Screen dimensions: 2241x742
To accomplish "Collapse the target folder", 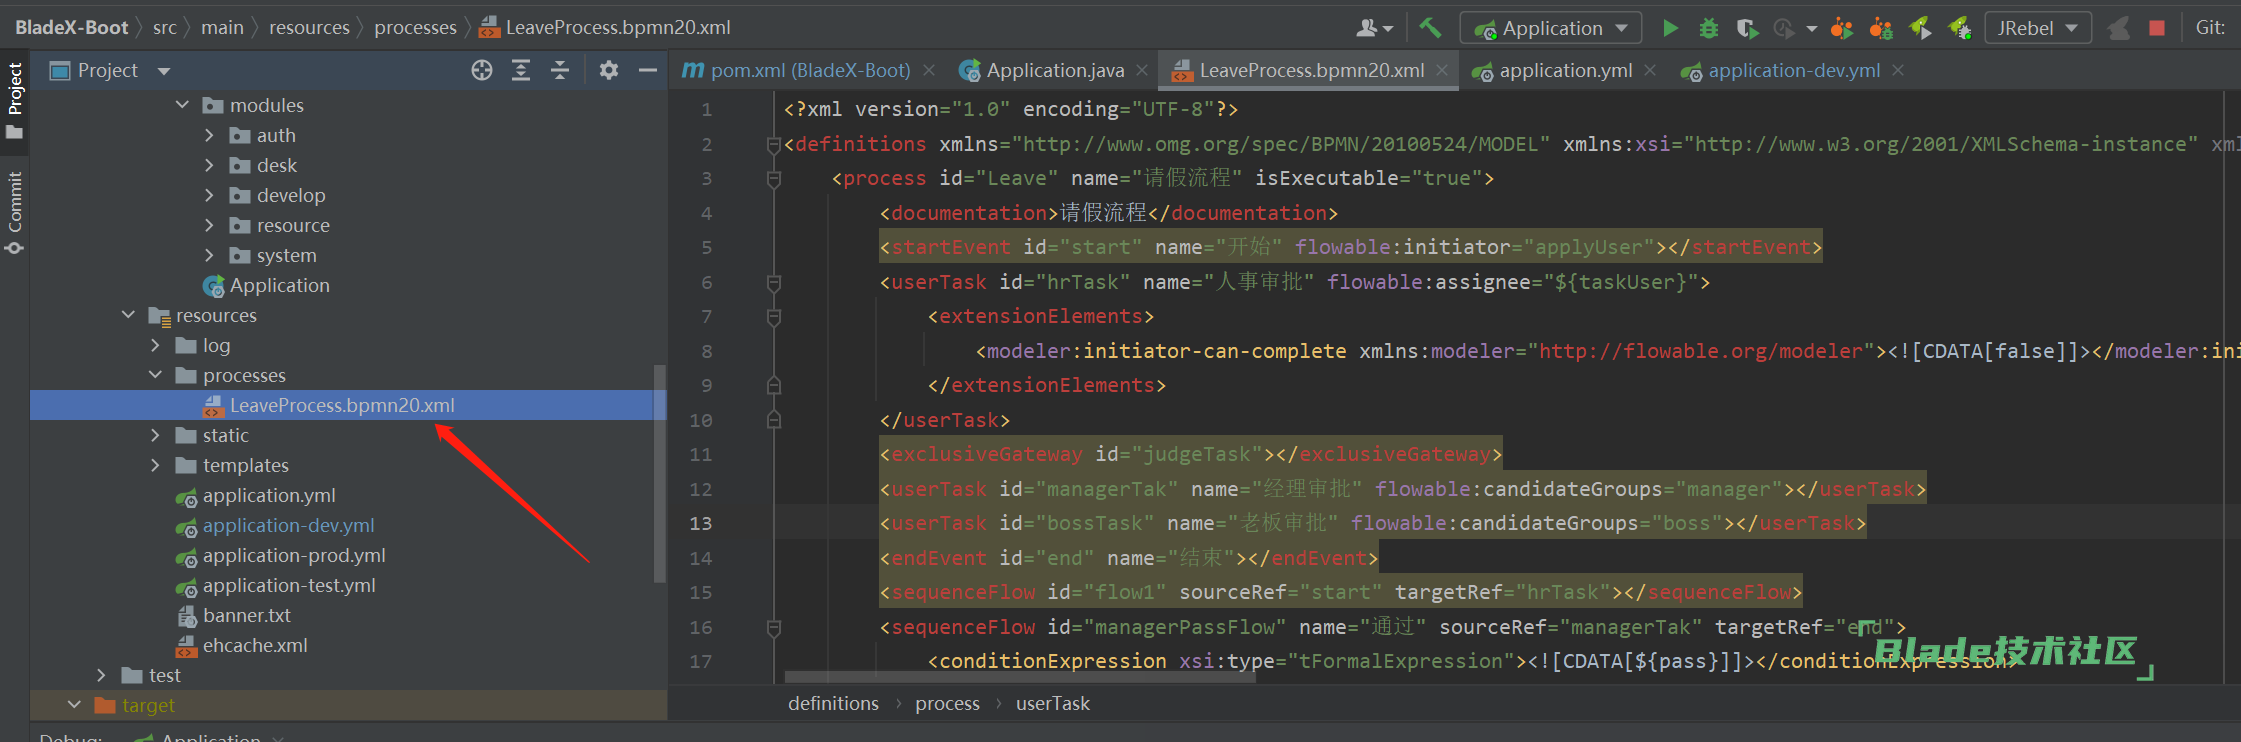I will (x=74, y=705).
